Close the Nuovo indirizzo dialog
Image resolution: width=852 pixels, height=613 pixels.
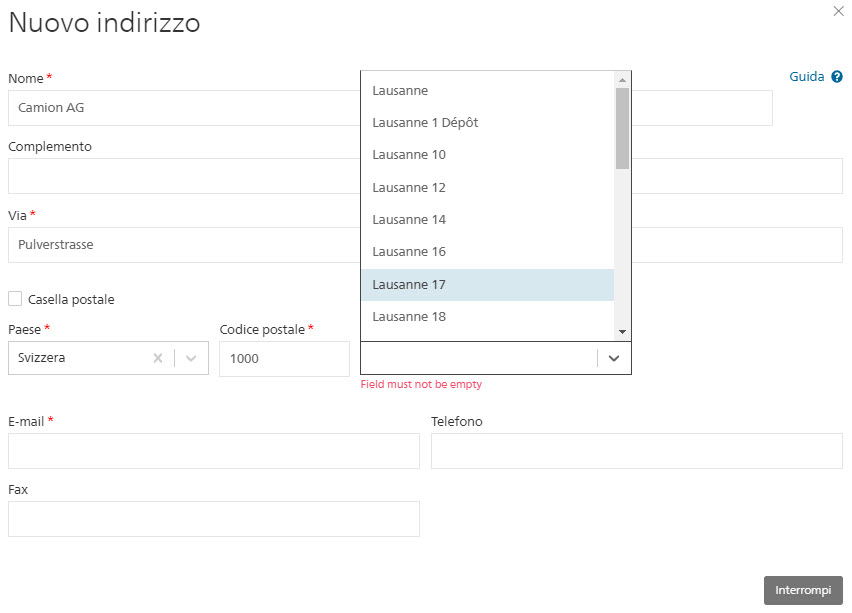point(838,11)
